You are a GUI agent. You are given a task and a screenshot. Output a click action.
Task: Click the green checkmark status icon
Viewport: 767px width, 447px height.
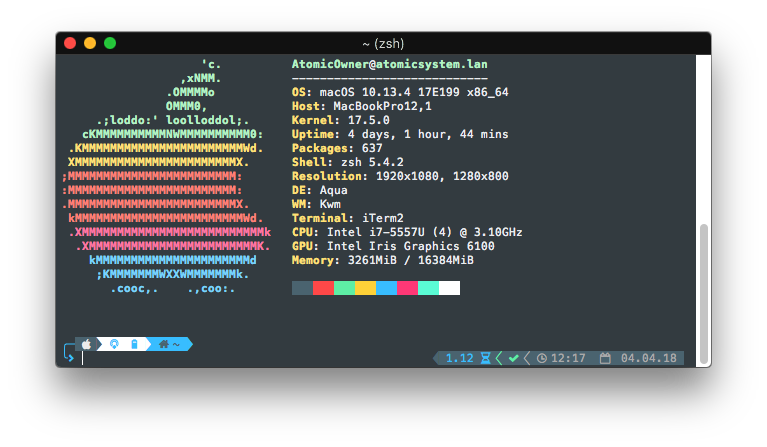pos(514,358)
